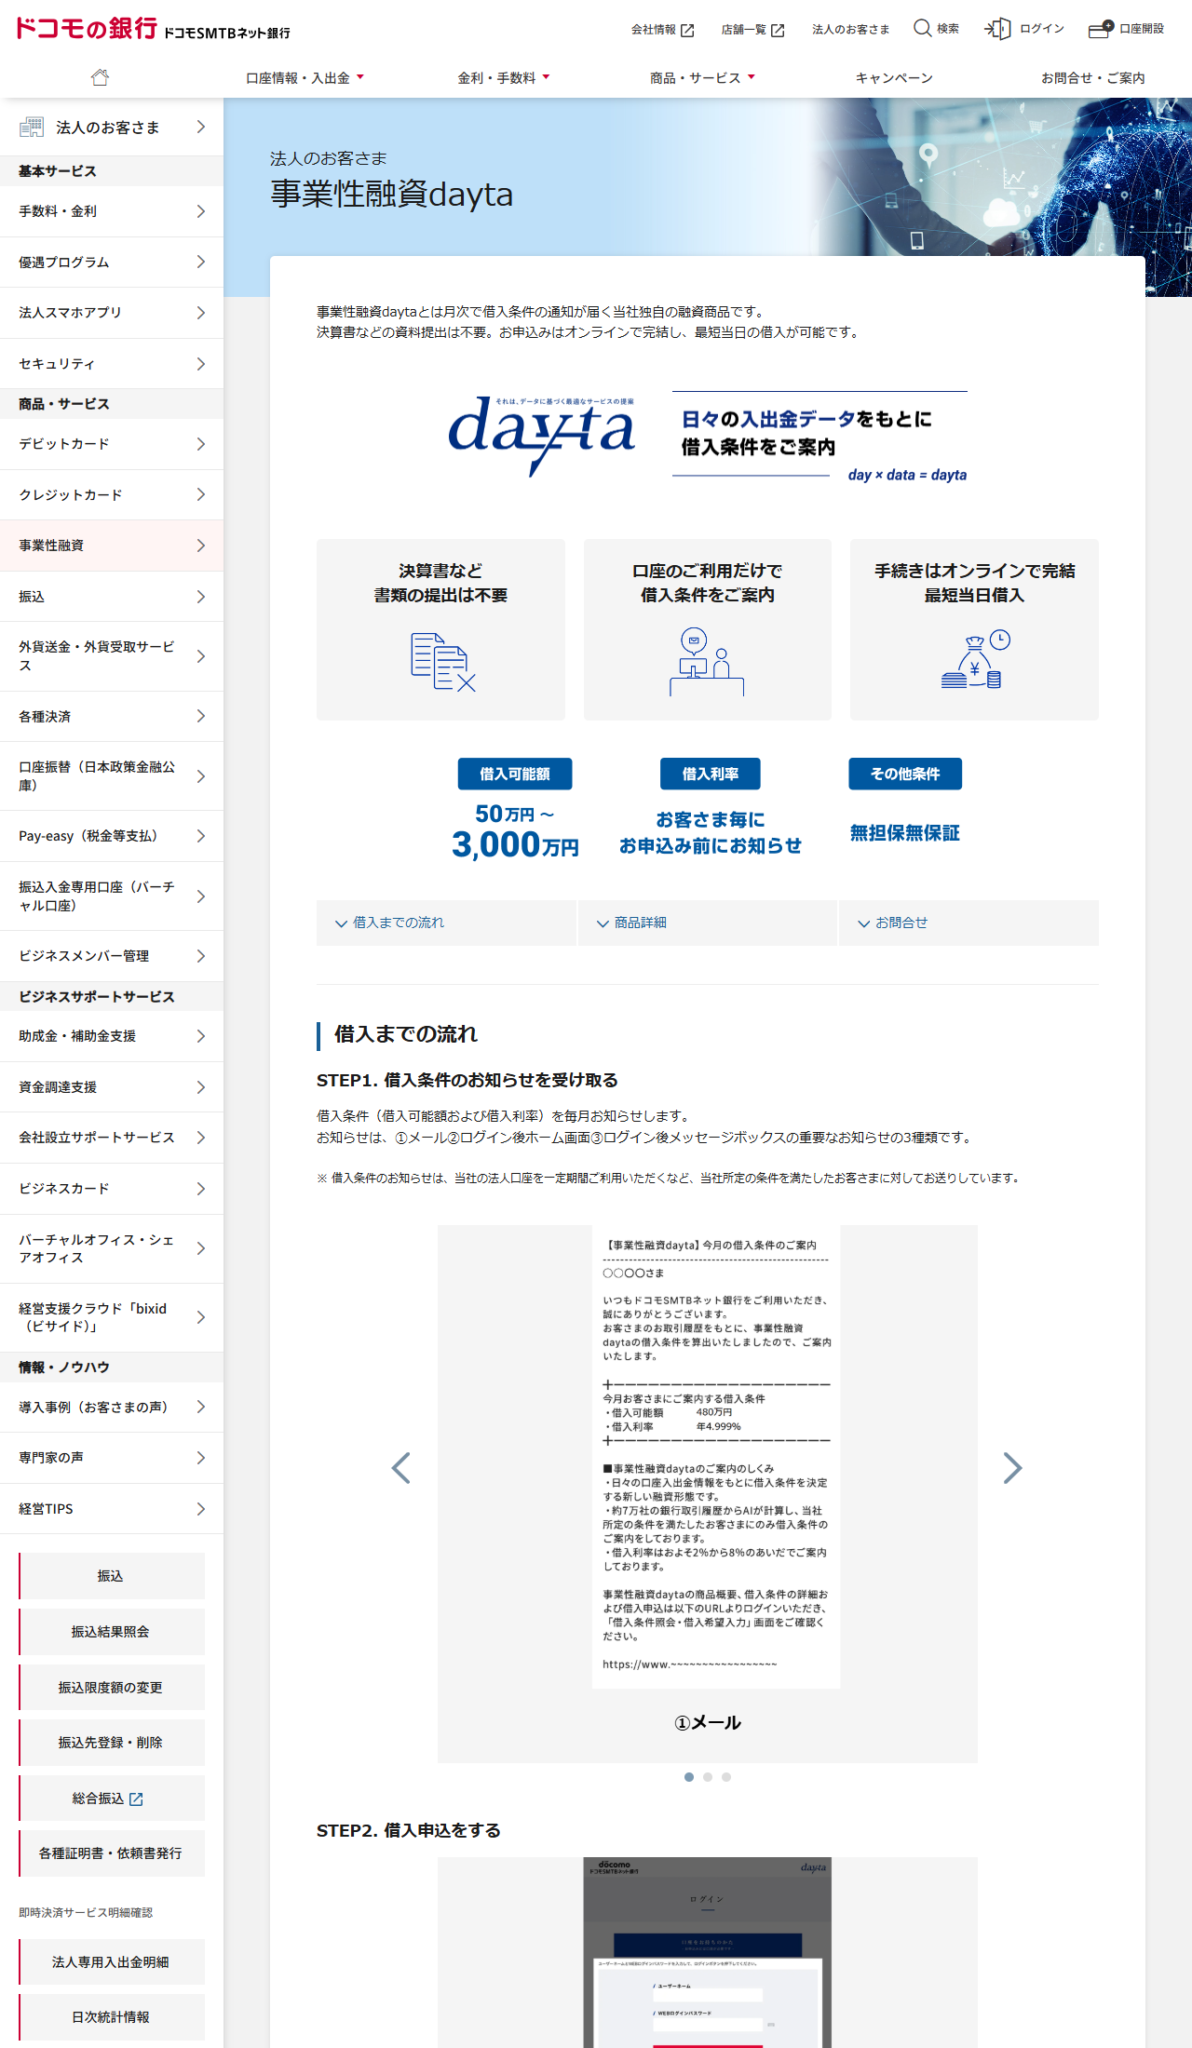1192x2048 pixels.
Task: Click chevron on セキュリティ sidebar row
Action: [201, 364]
